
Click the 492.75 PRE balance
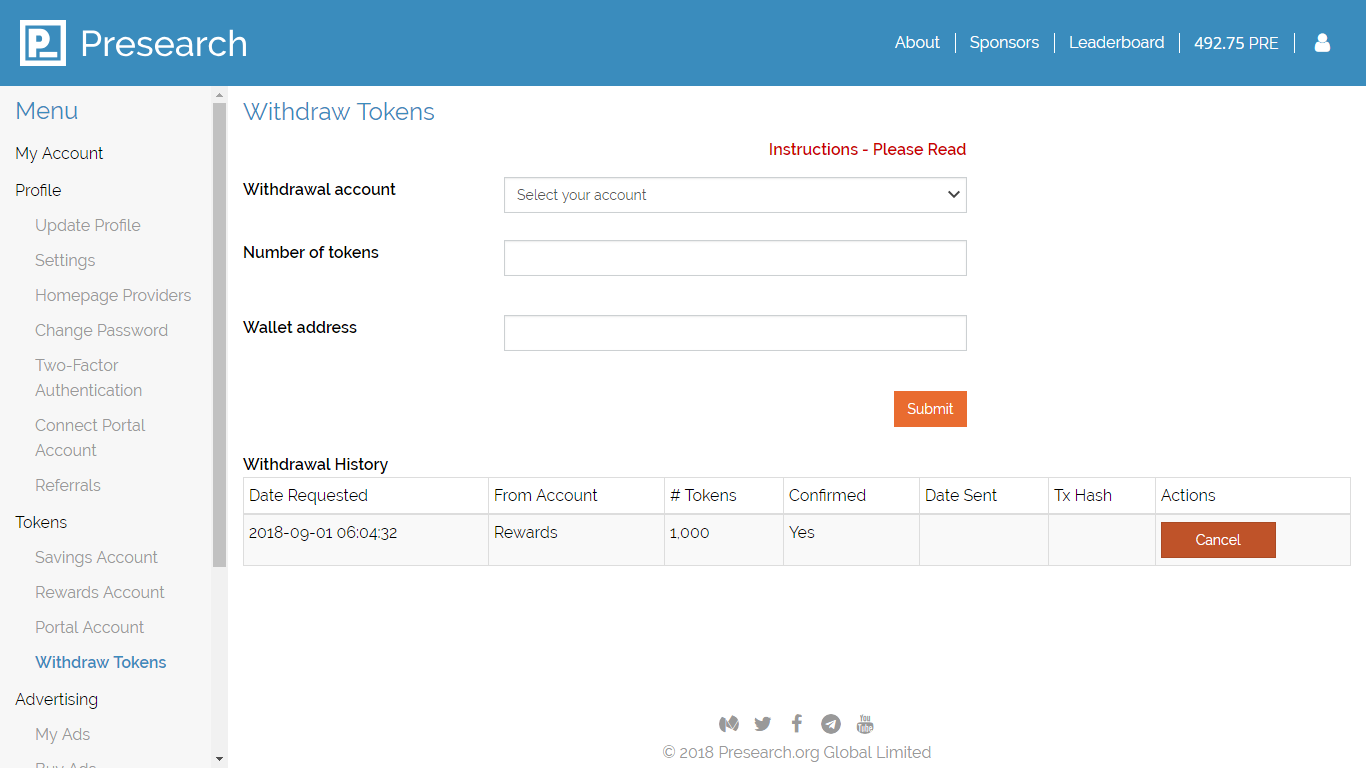point(1236,43)
